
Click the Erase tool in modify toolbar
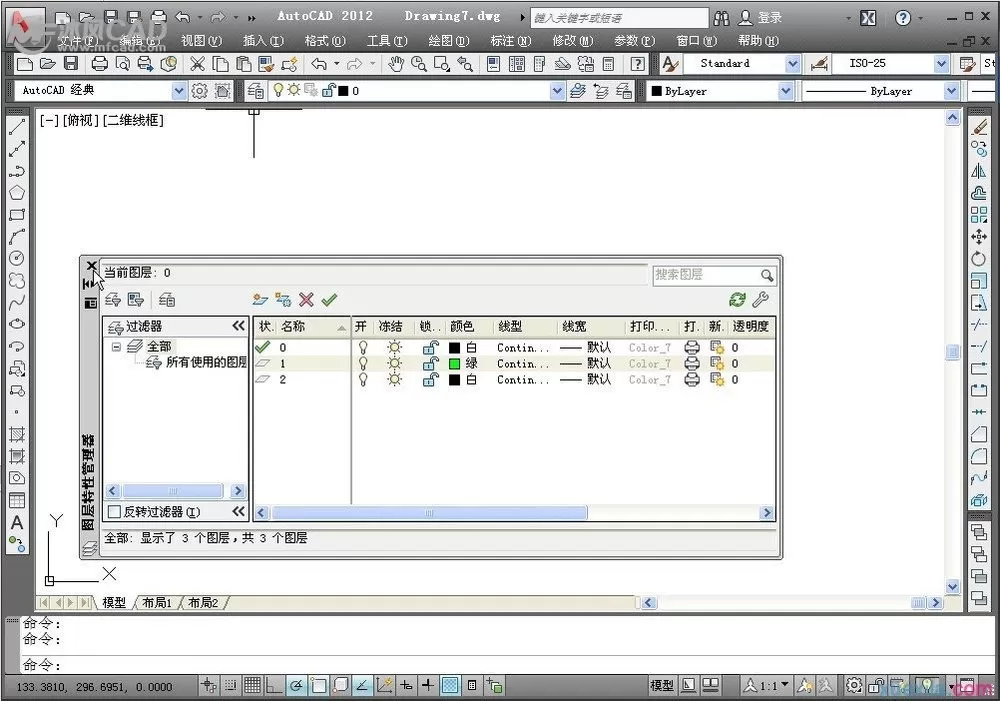[x=979, y=127]
